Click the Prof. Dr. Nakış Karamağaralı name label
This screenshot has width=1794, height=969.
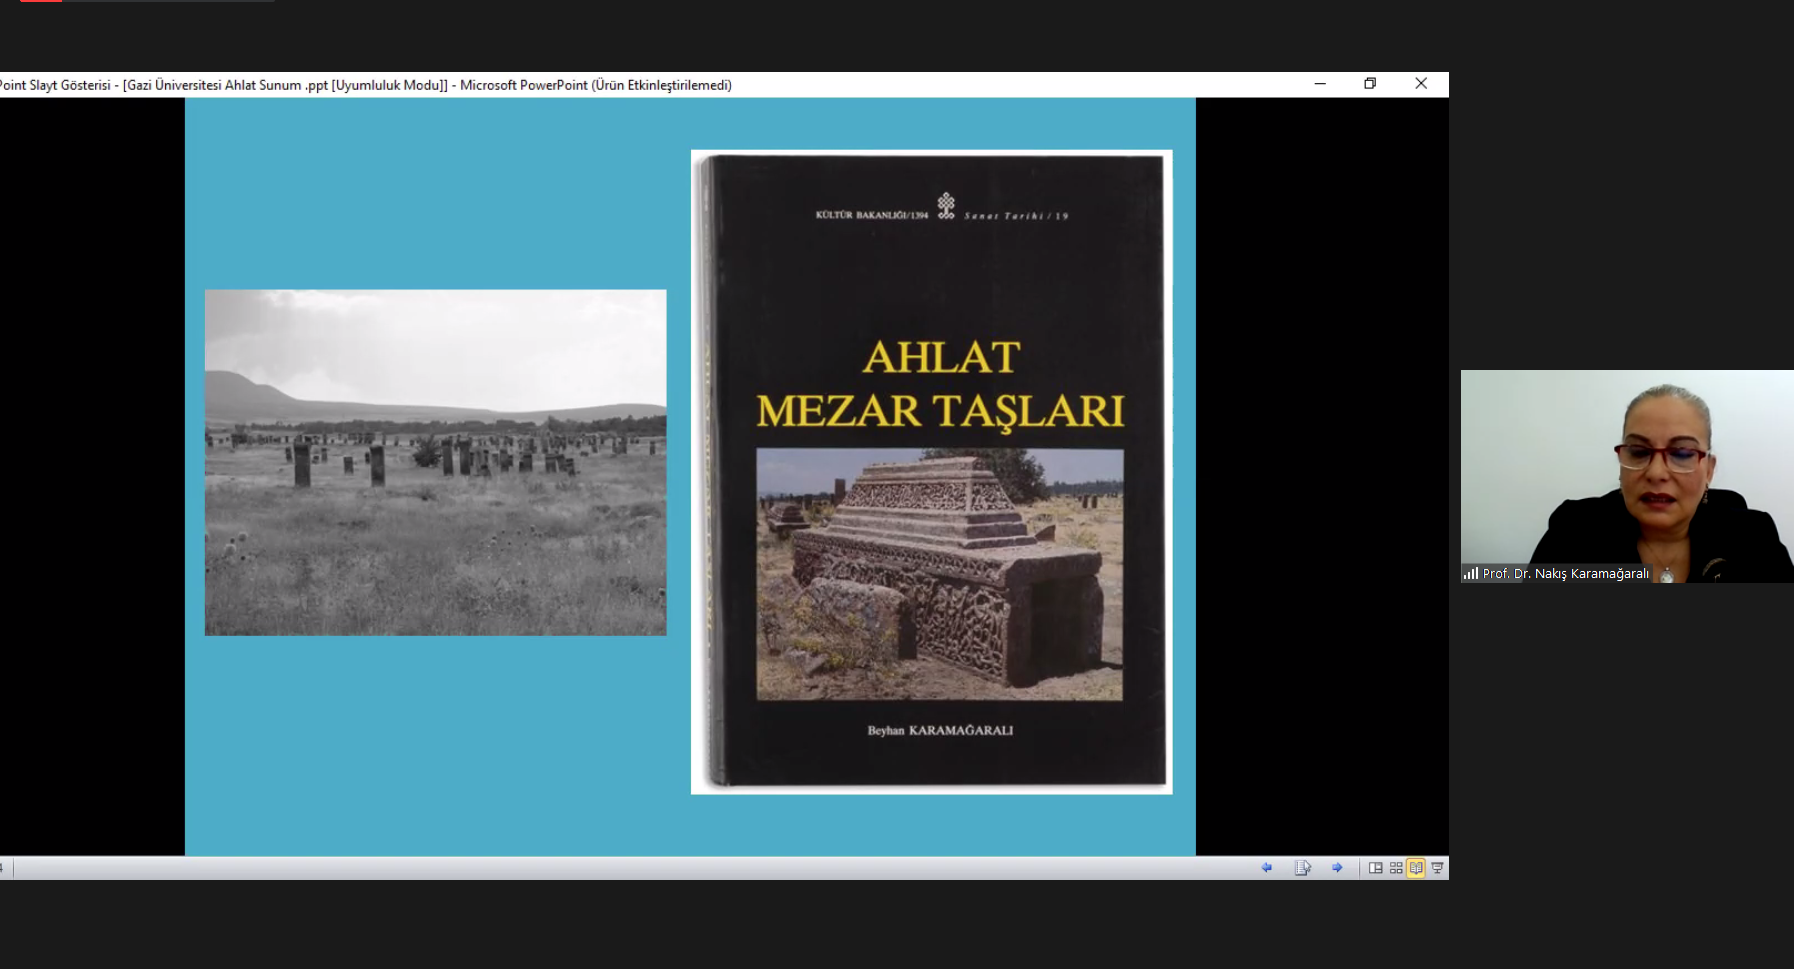pyautogui.click(x=1565, y=574)
